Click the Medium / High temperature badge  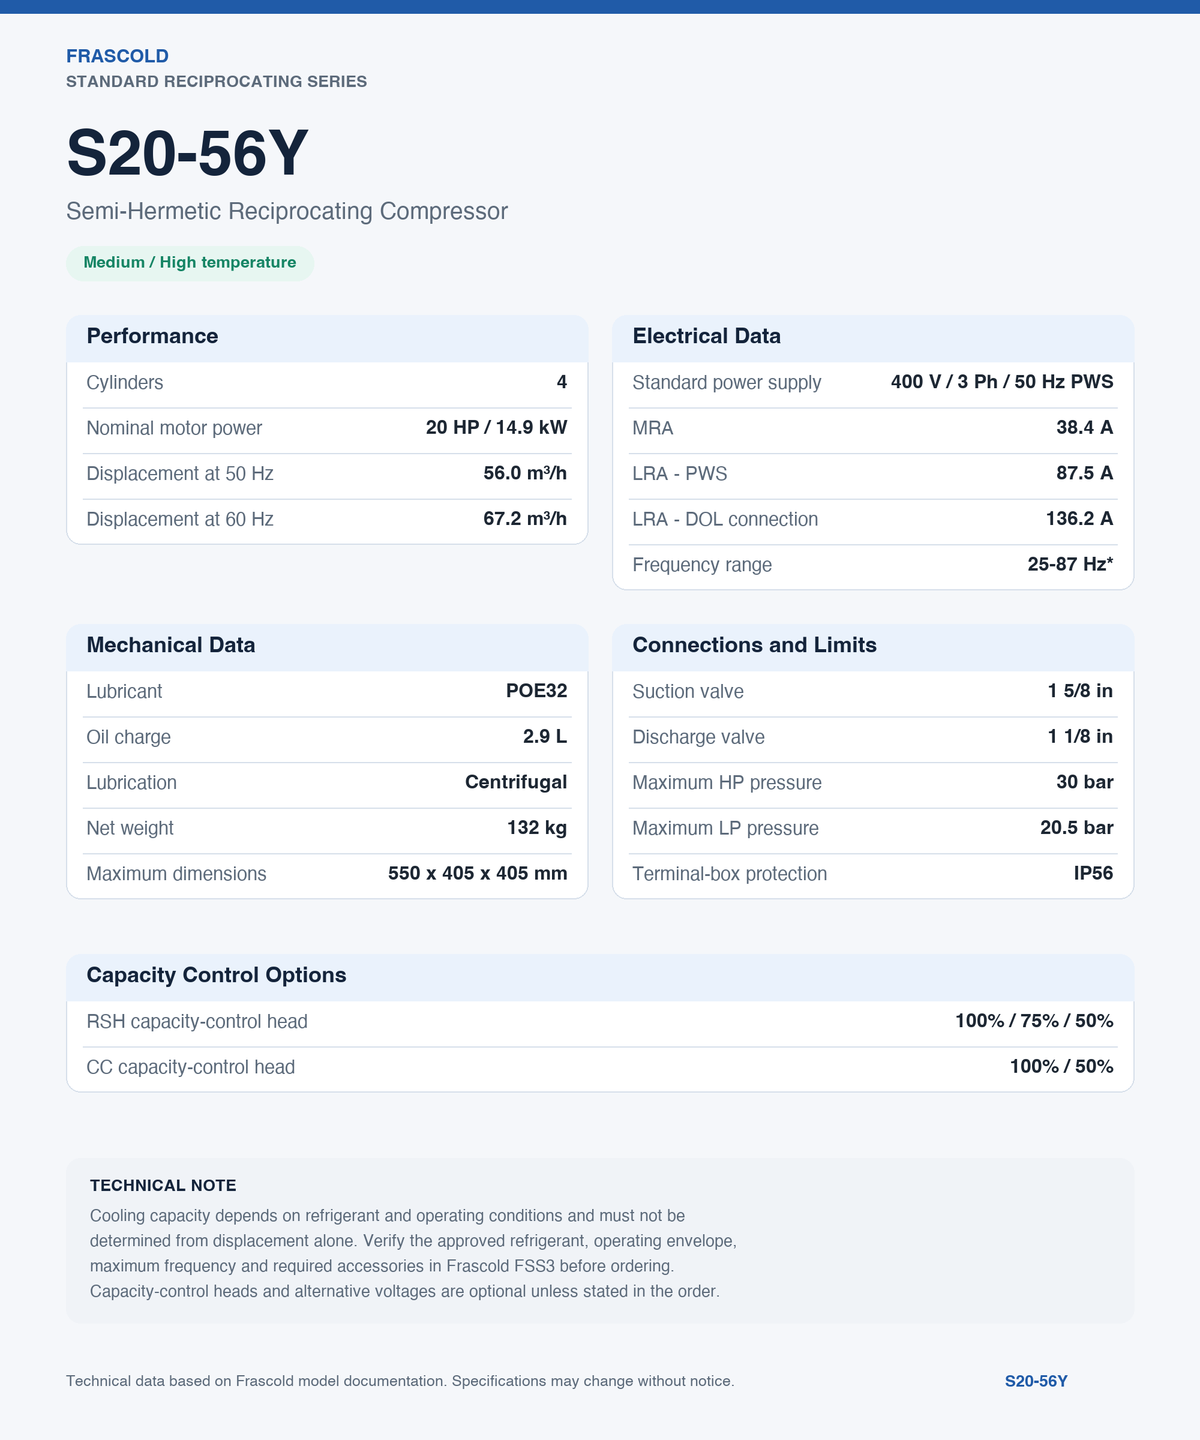190,263
